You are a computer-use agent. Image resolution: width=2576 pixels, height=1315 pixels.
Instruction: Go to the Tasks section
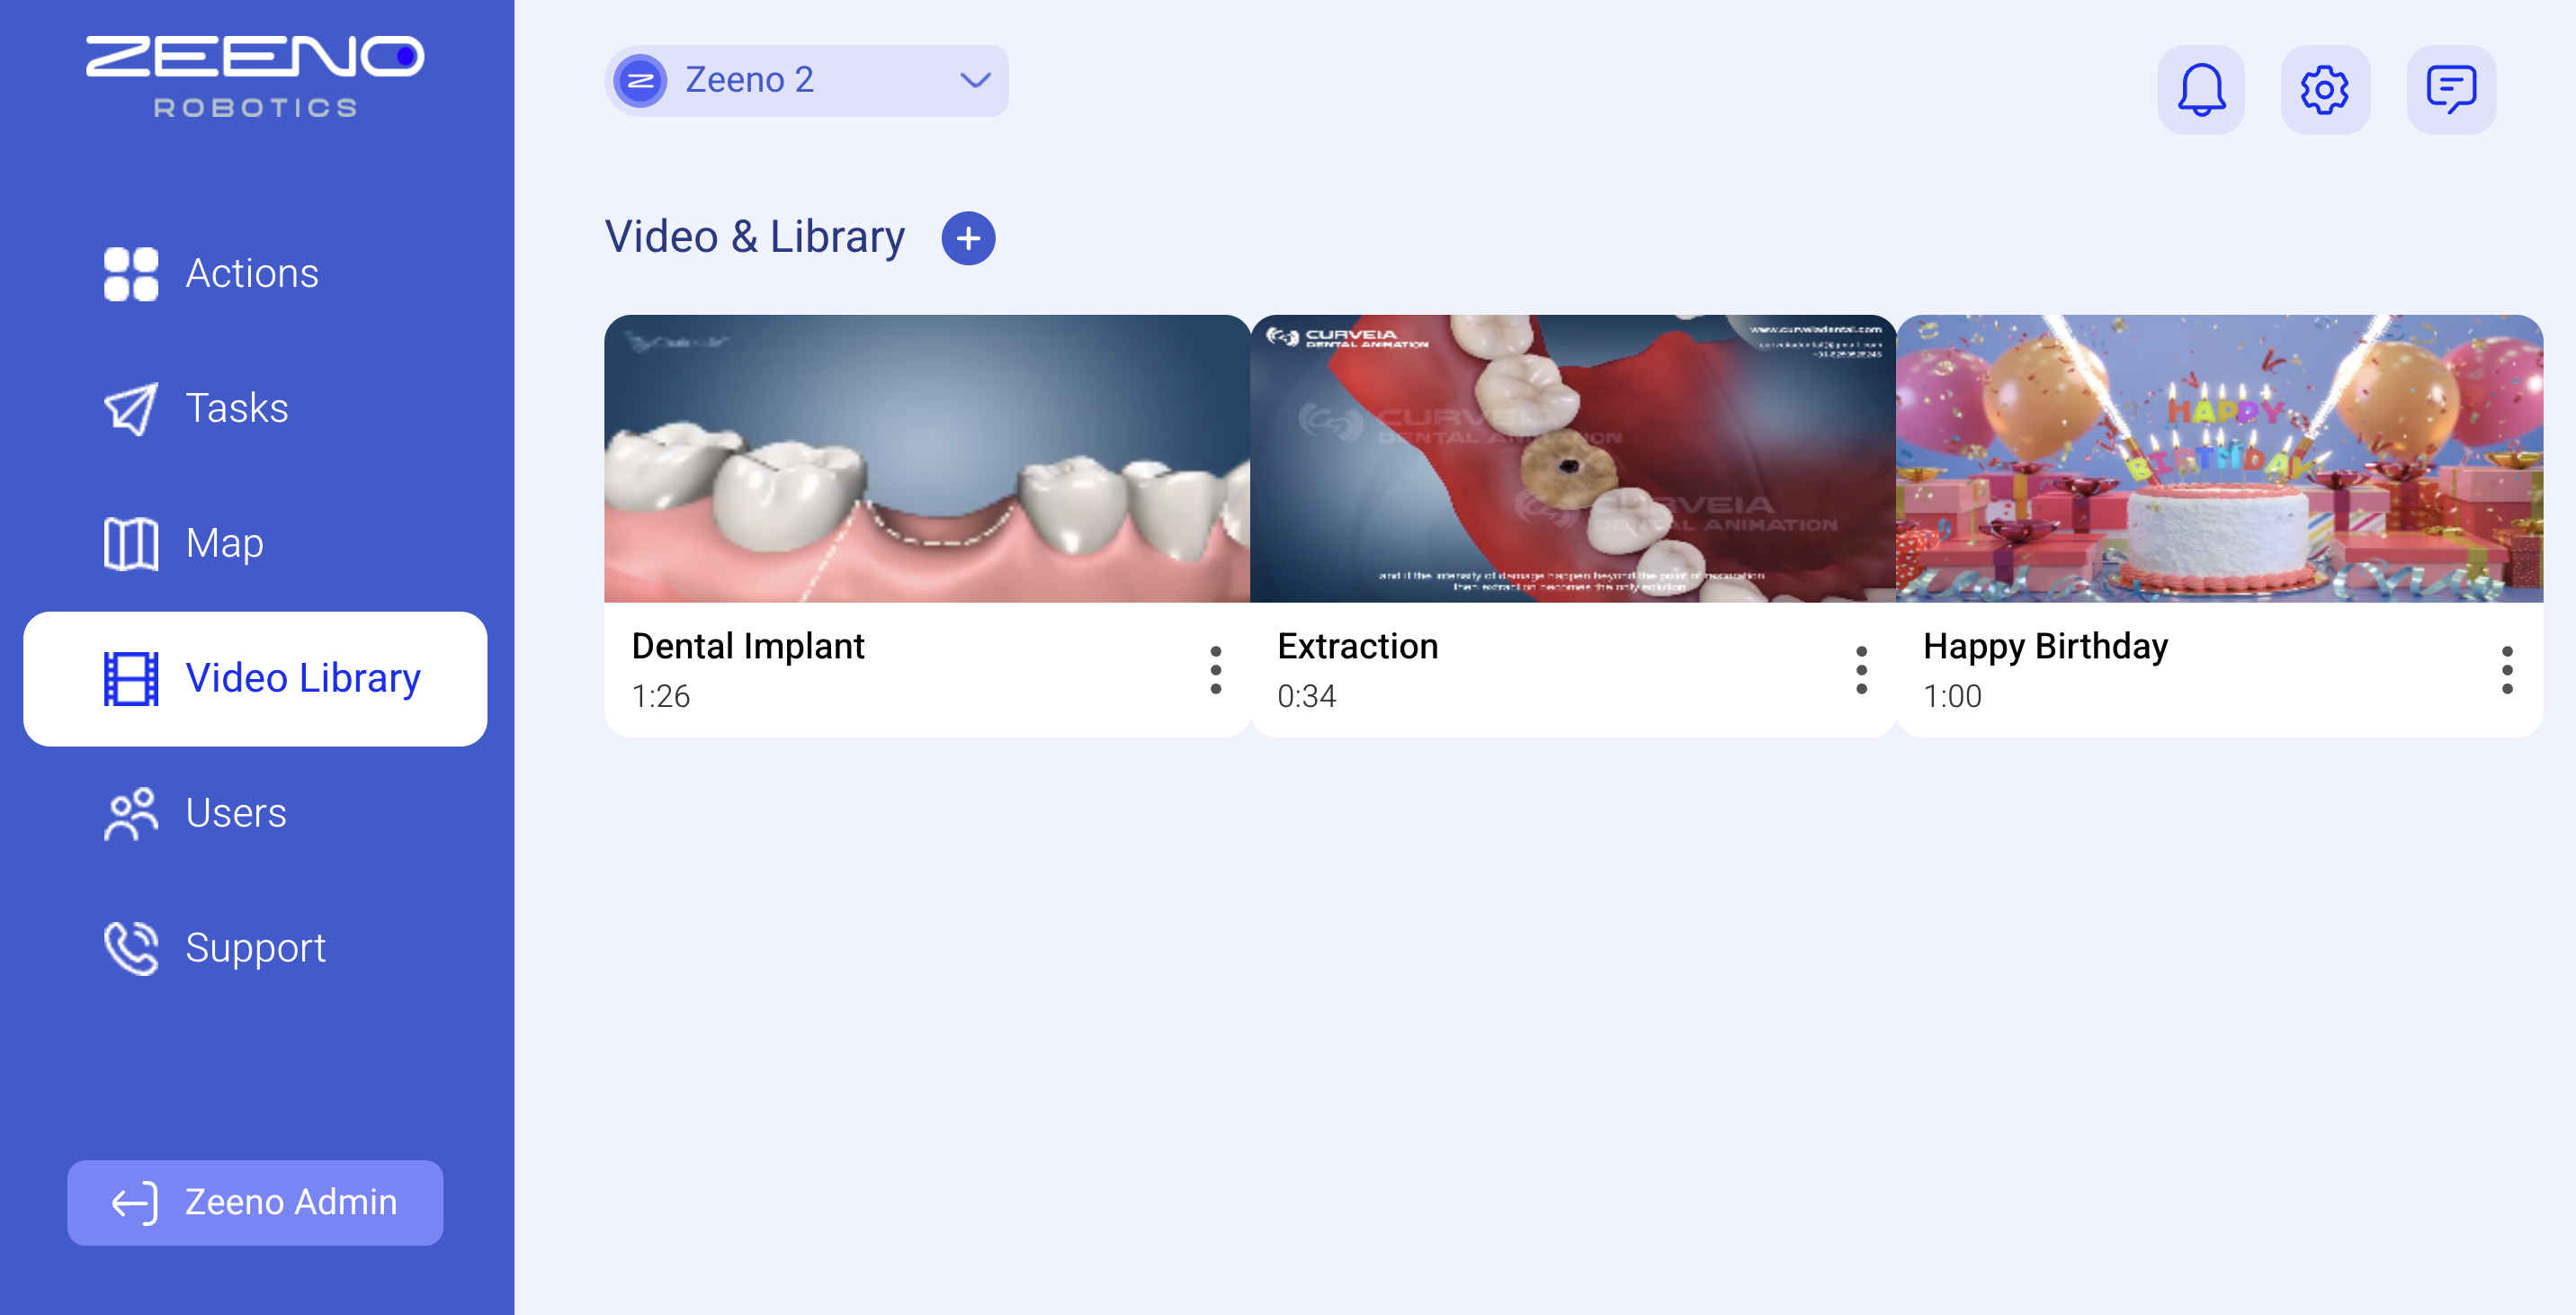click(x=236, y=409)
